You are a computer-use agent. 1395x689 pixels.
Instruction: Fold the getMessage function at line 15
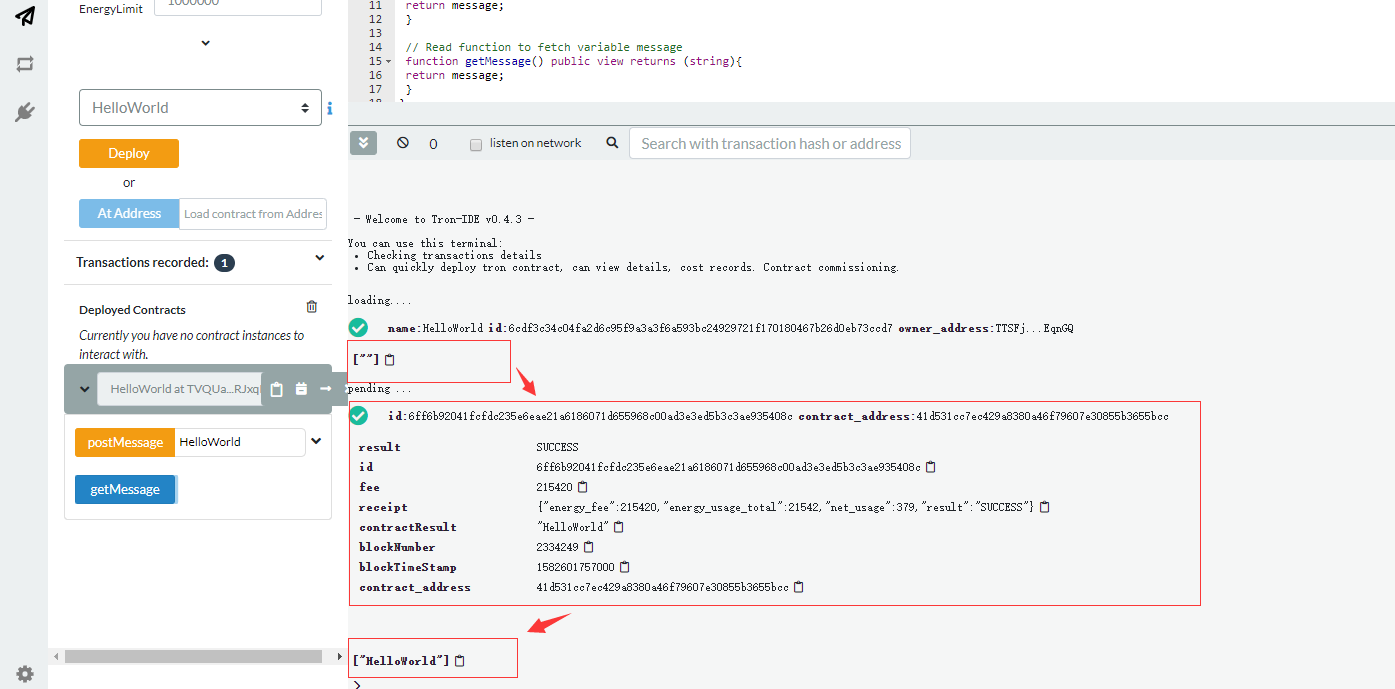tap(389, 62)
